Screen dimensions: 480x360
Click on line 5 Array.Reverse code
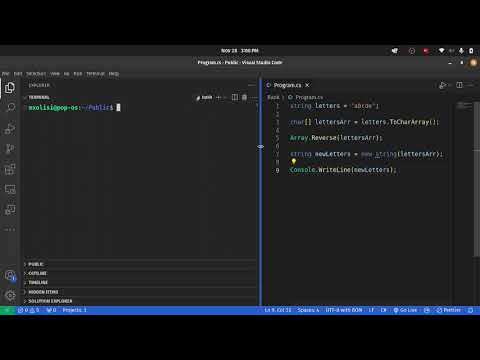tap(336, 138)
